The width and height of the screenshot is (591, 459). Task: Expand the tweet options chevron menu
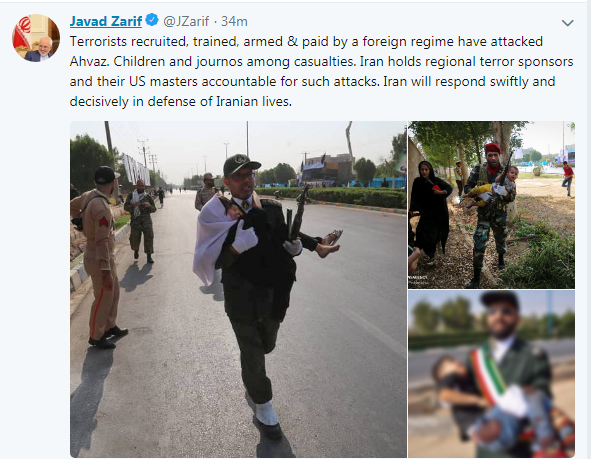tap(568, 23)
